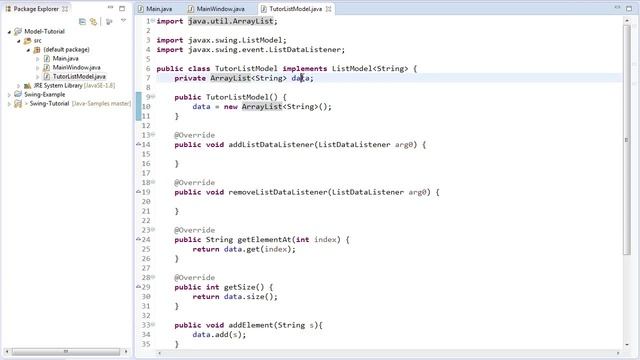This screenshot has width=640, height=360.
Task: Expand the TutorListModel.java tree node
Action: coord(38,77)
